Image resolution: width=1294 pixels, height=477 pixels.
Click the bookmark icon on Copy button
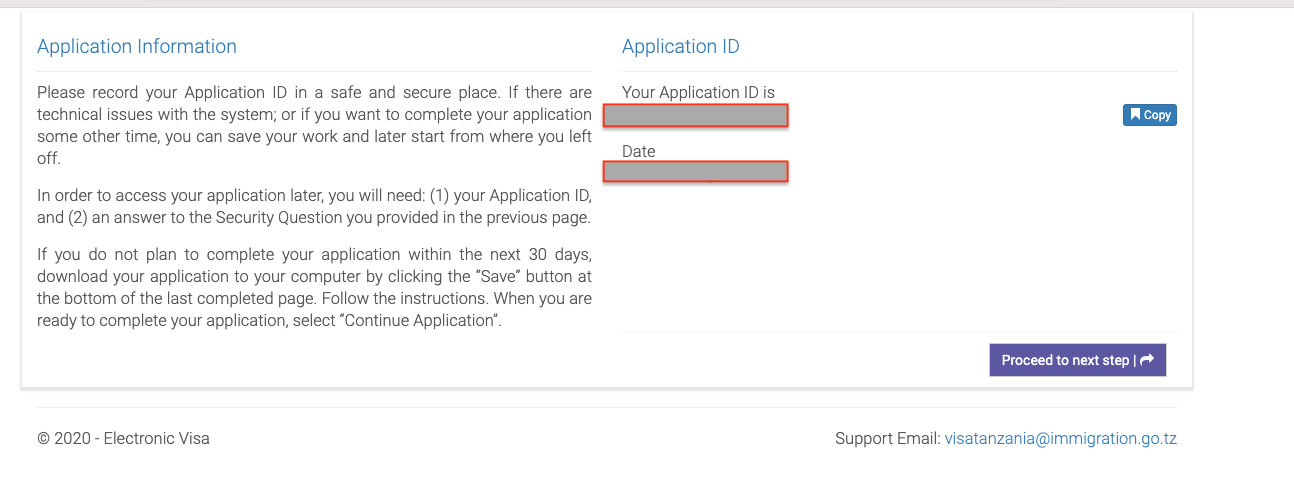coord(1135,115)
